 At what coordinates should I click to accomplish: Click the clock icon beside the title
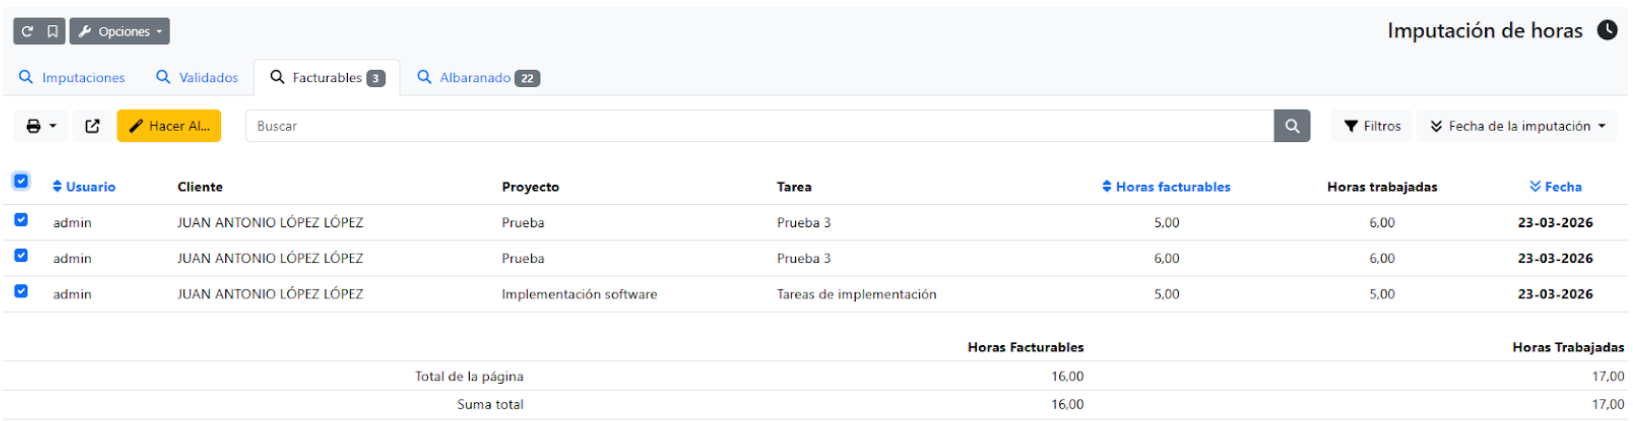[x=1606, y=30]
